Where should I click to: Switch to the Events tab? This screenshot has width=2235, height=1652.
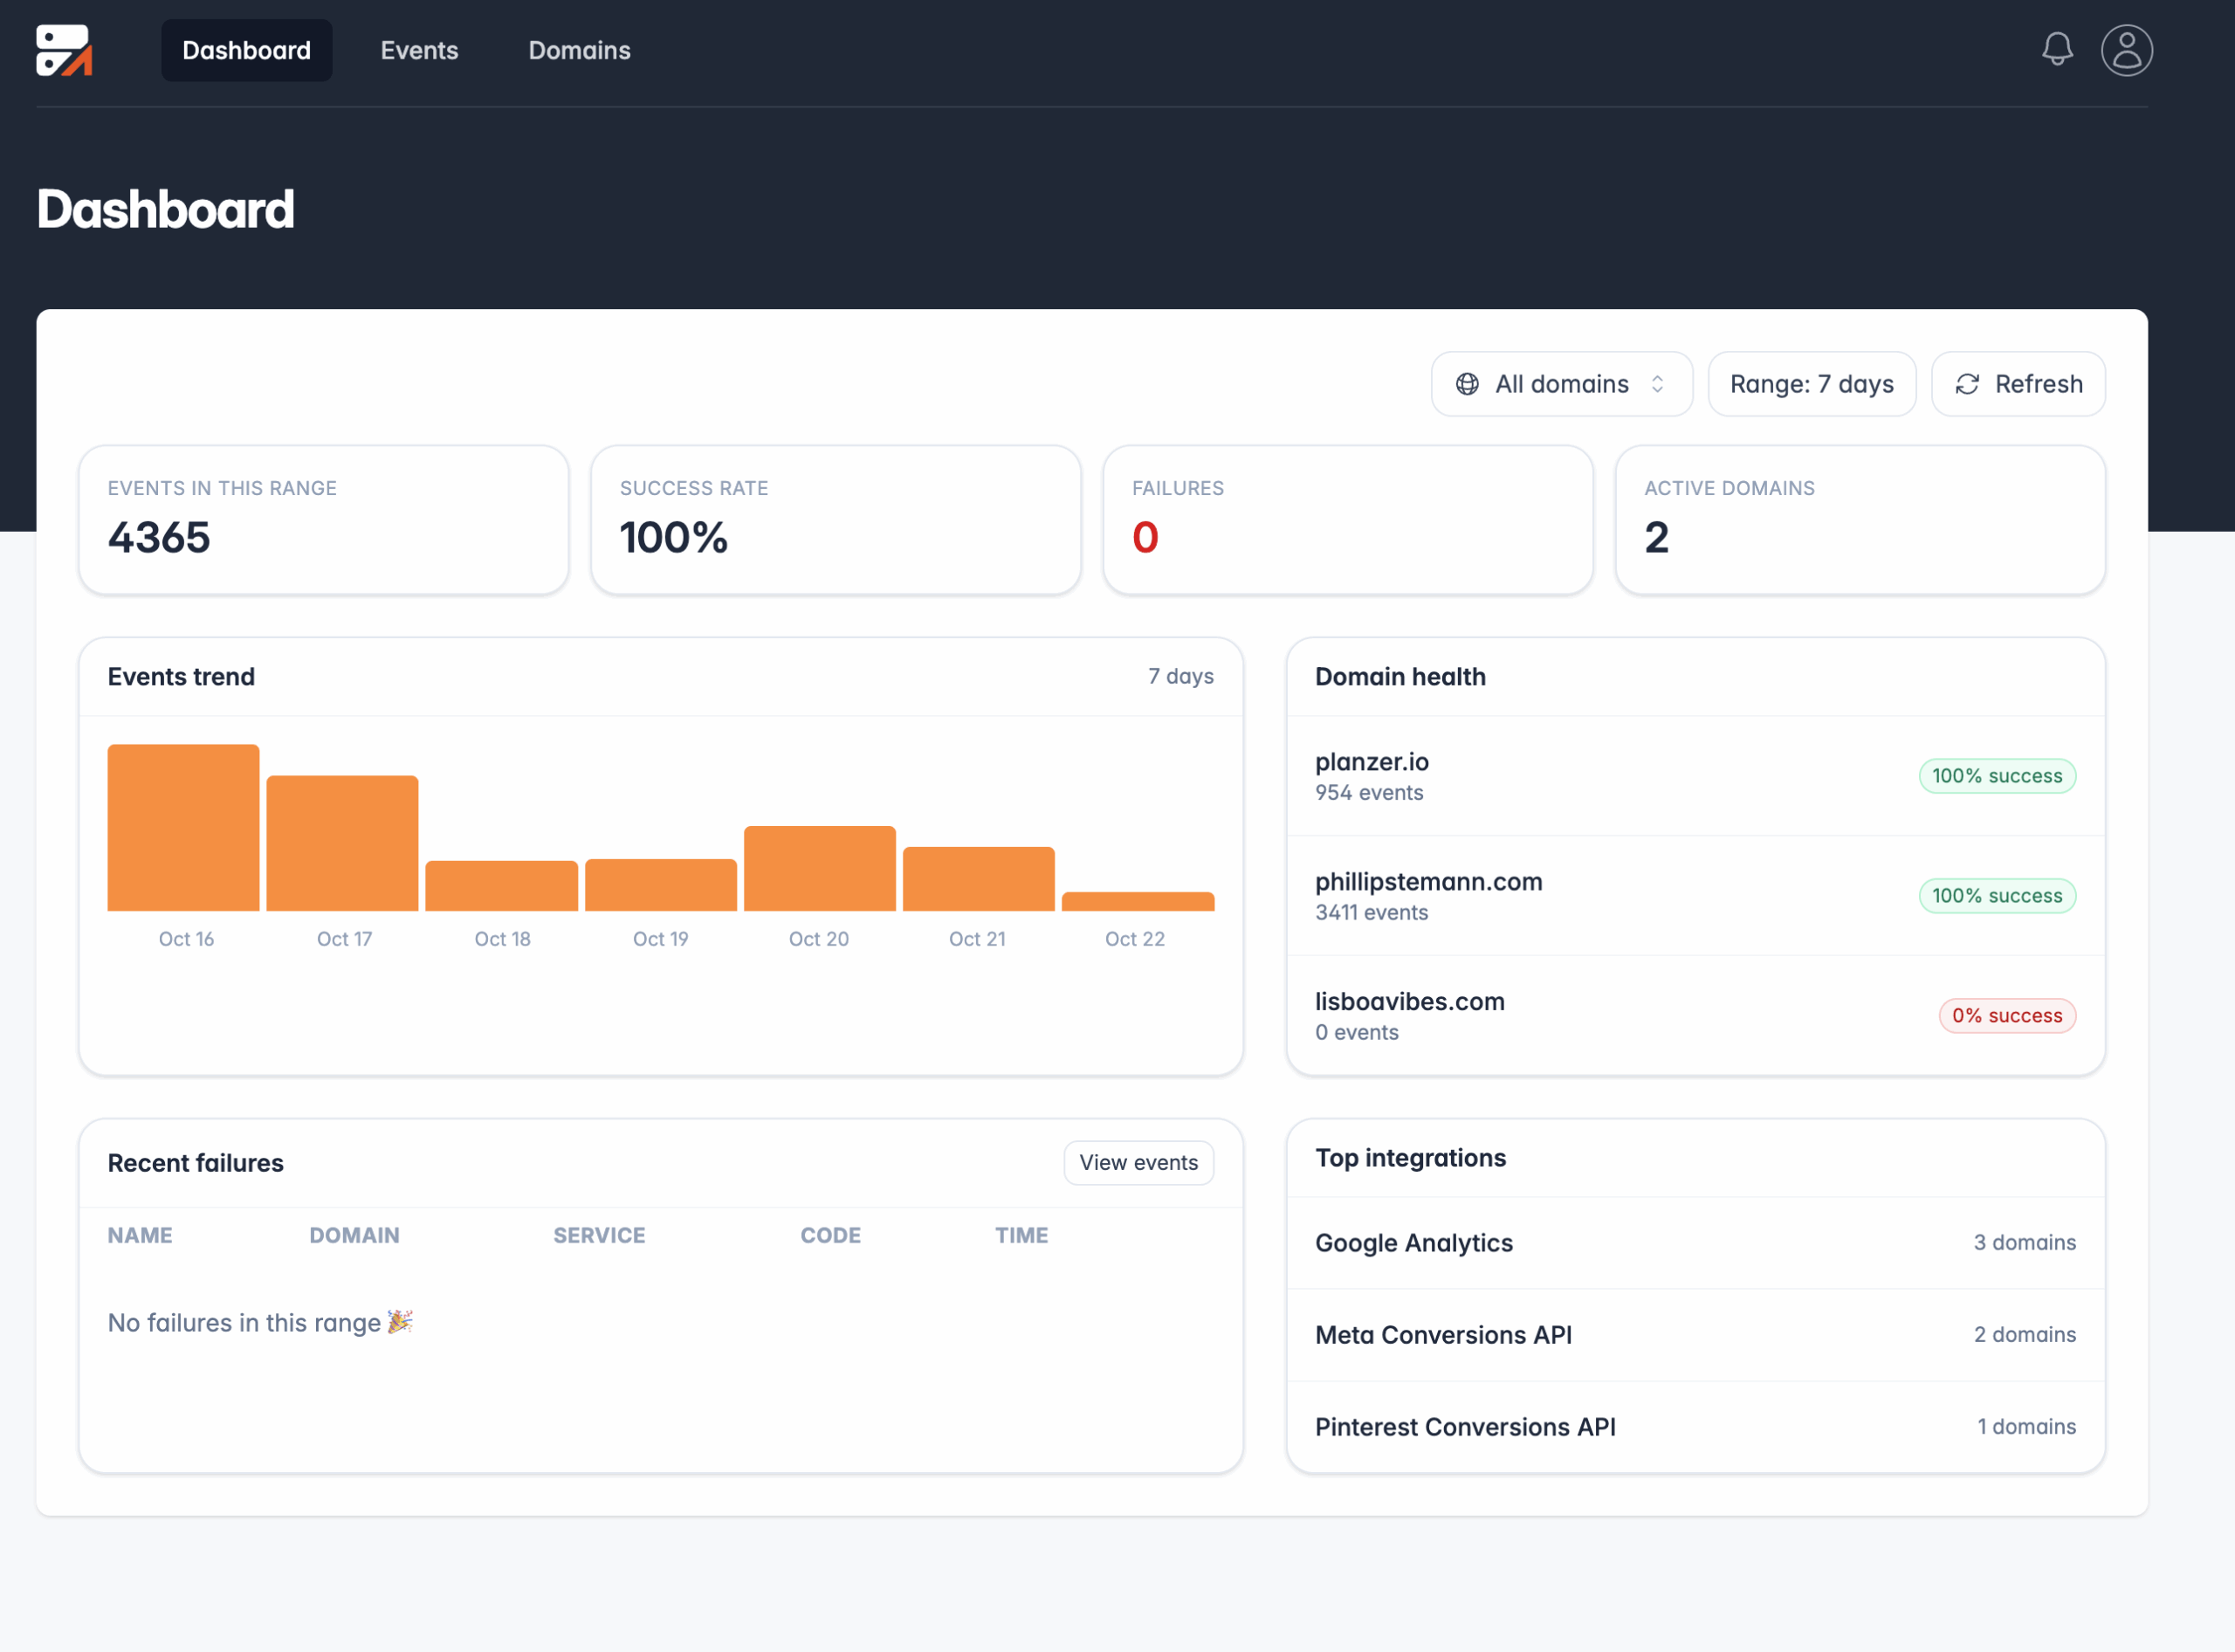[x=419, y=49]
